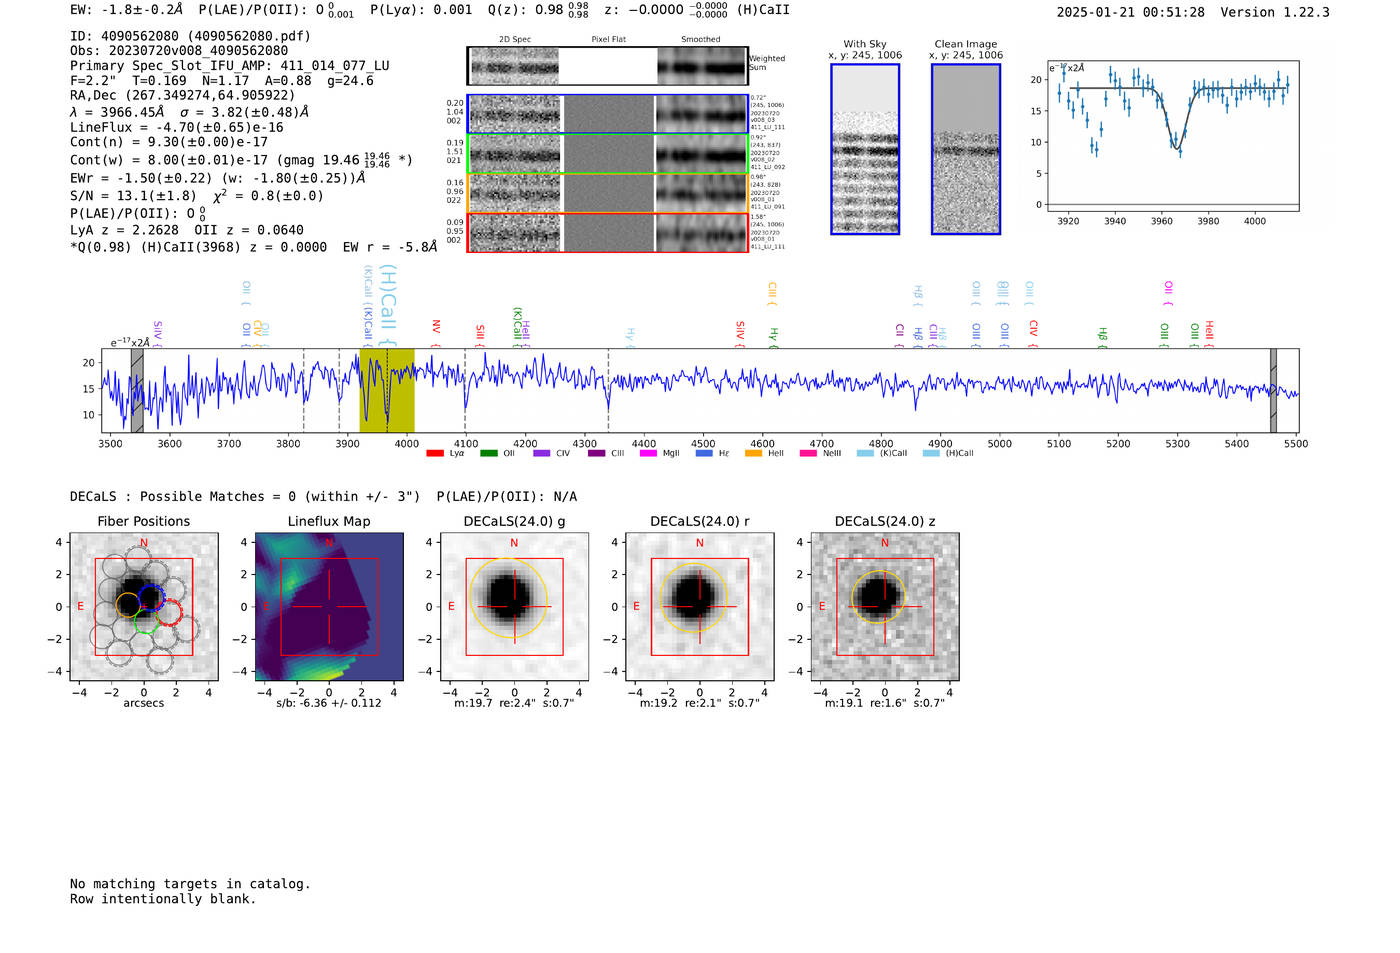Select the "No matching targets in catalog." text
The image size is (1400, 953).
[190, 884]
